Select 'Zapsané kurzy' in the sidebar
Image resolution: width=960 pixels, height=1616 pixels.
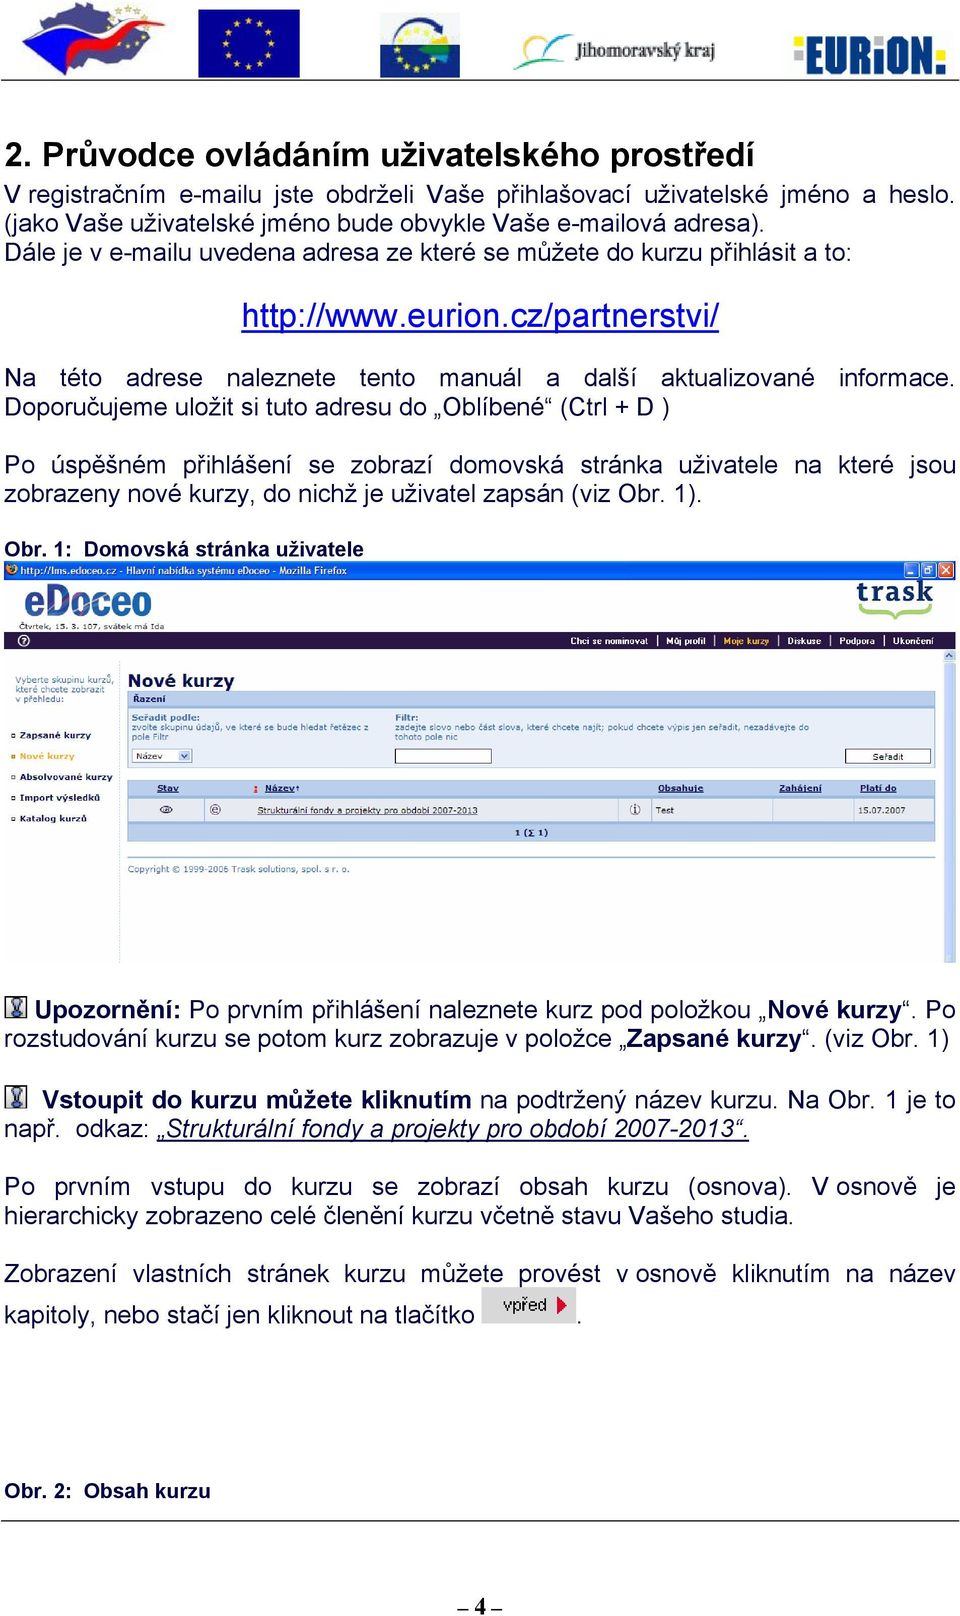55,735
